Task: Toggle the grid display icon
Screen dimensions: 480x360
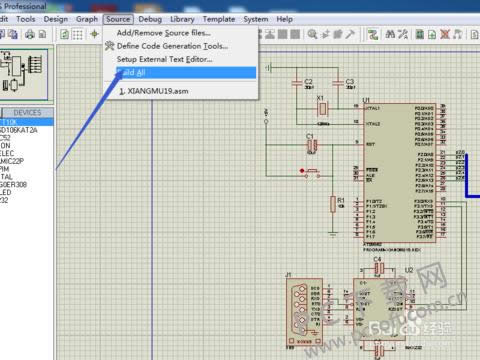Action: tap(78, 34)
